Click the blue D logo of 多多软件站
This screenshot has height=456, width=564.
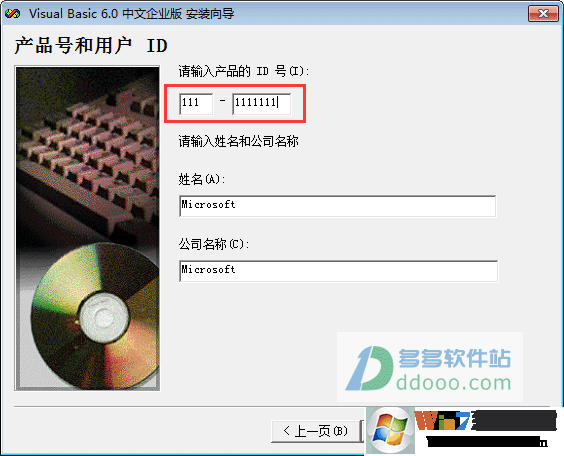coord(369,368)
